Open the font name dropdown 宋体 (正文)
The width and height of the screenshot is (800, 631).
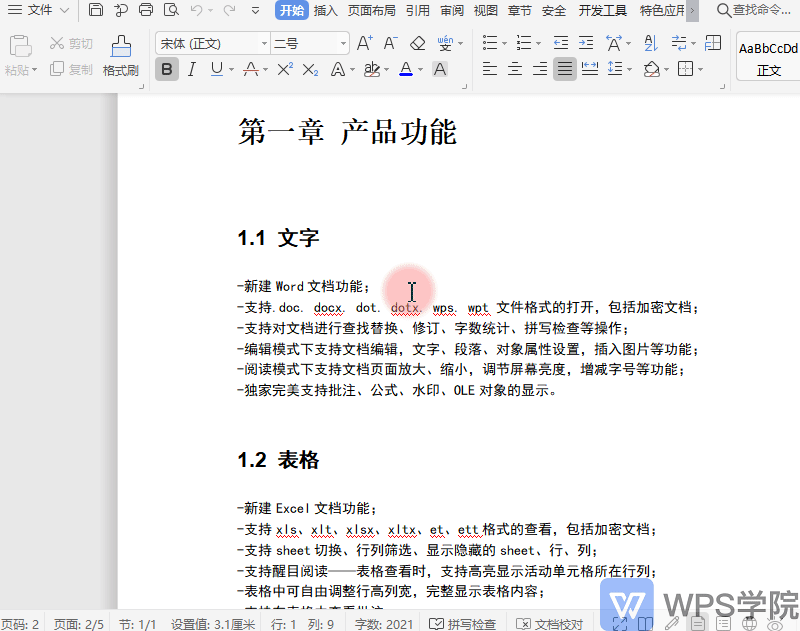[264, 44]
